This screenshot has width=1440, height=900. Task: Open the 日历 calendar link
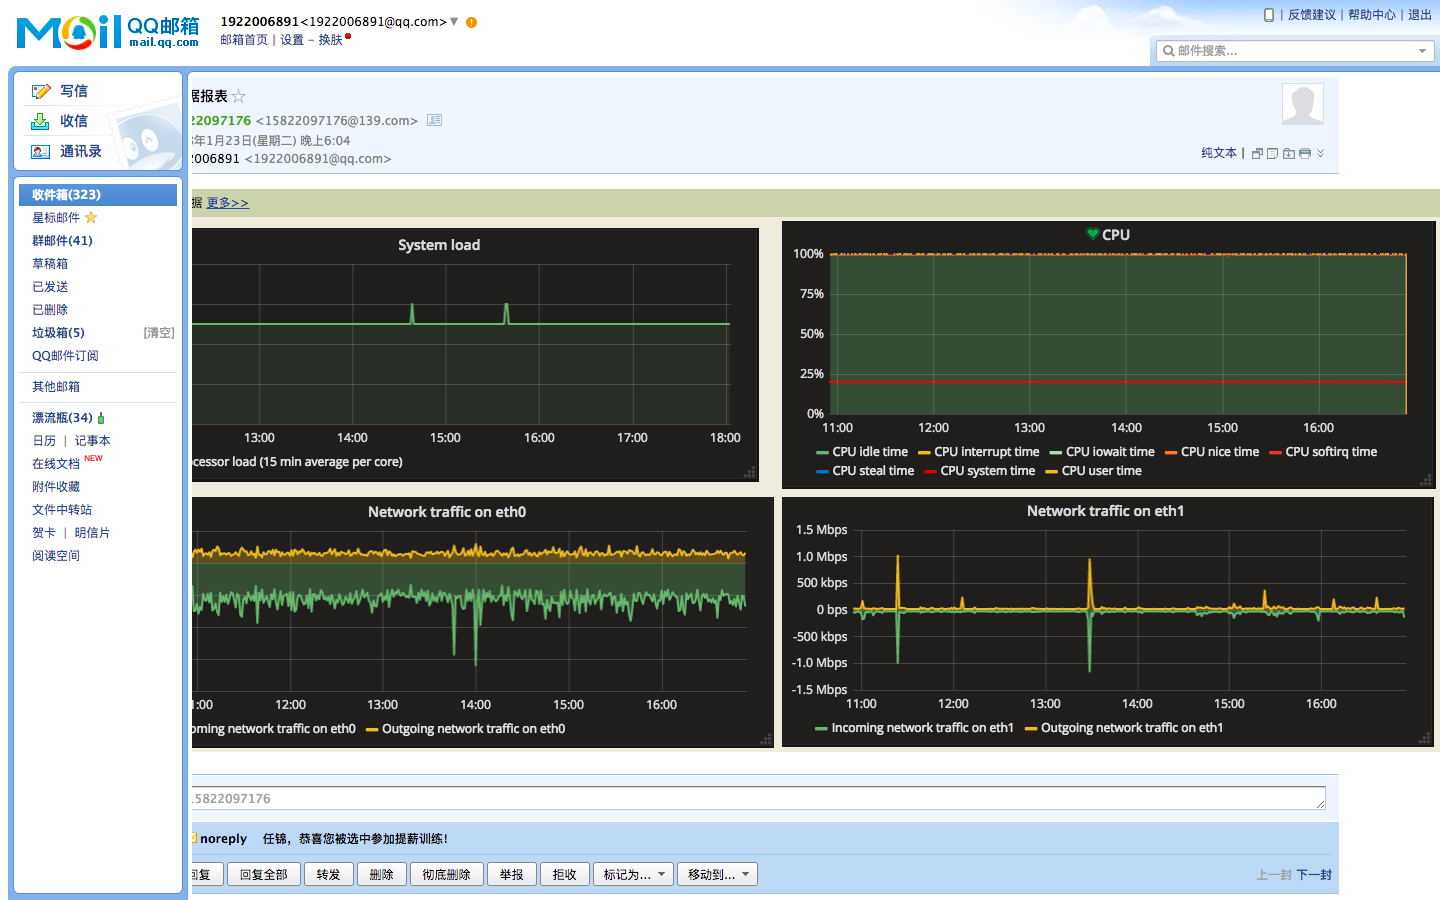(x=44, y=441)
